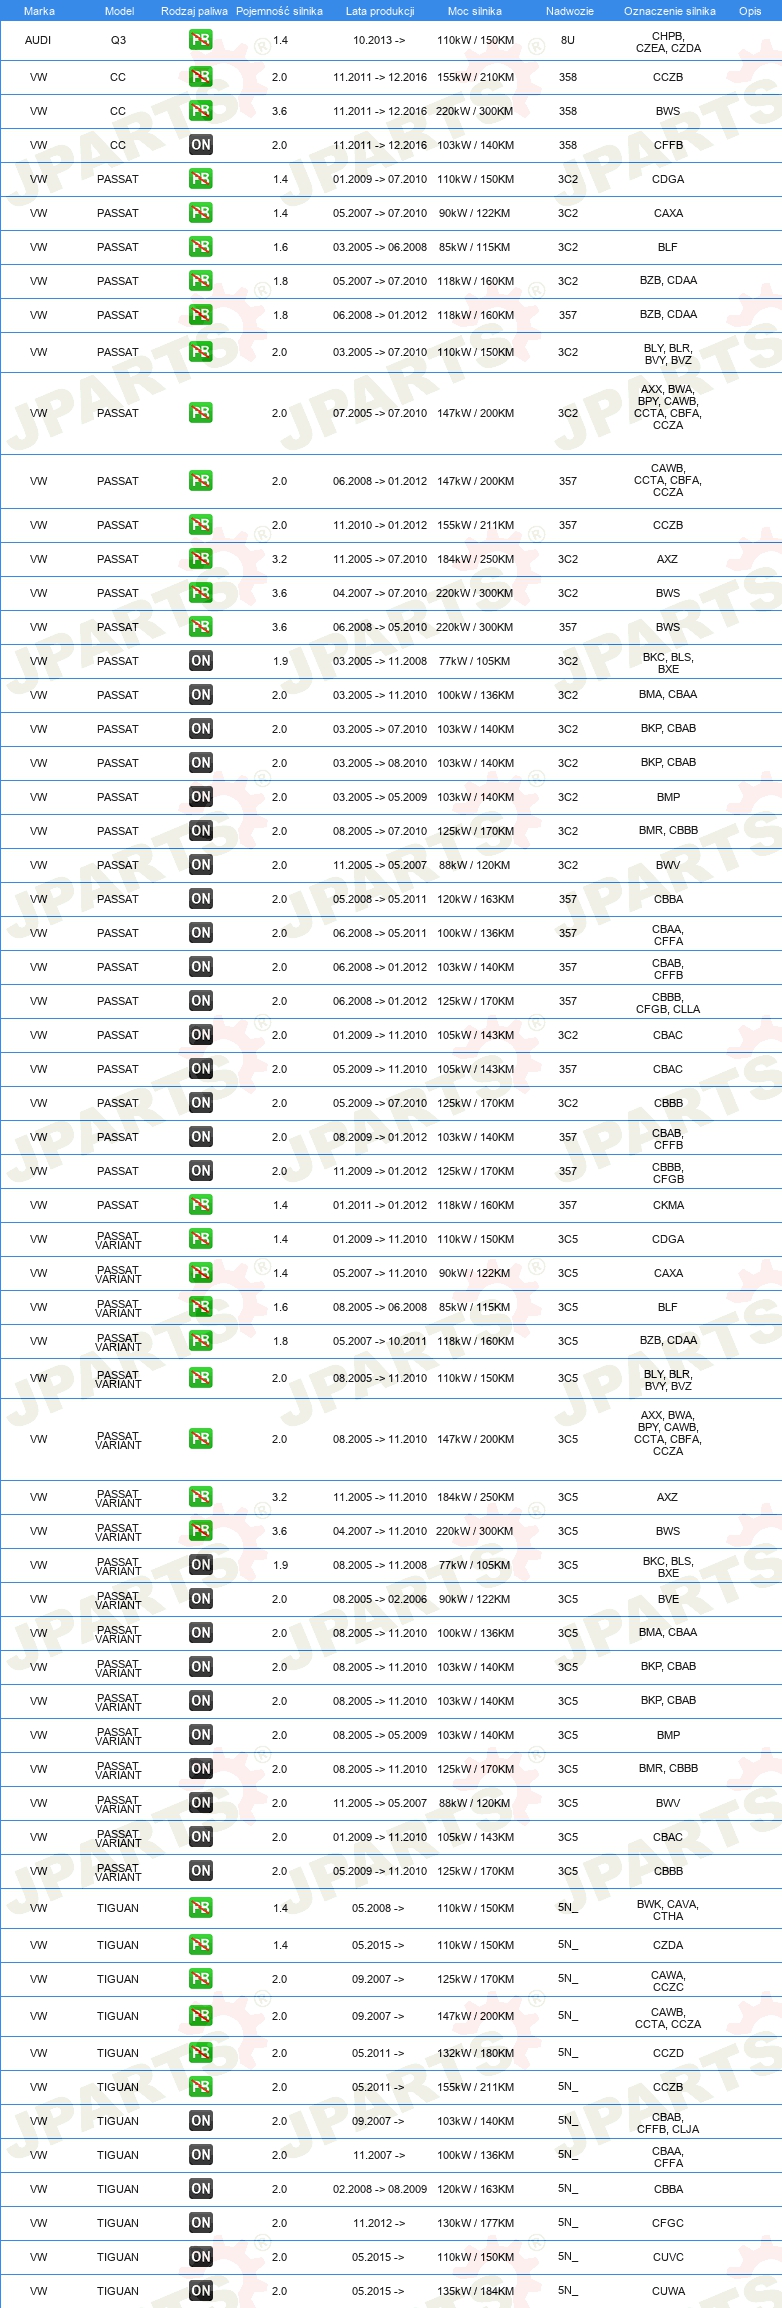This screenshot has height=2308, width=782.
Task: Click the diesel ON icon in the PASSAT VARIANT BMP row
Action: (x=201, y=1735)
